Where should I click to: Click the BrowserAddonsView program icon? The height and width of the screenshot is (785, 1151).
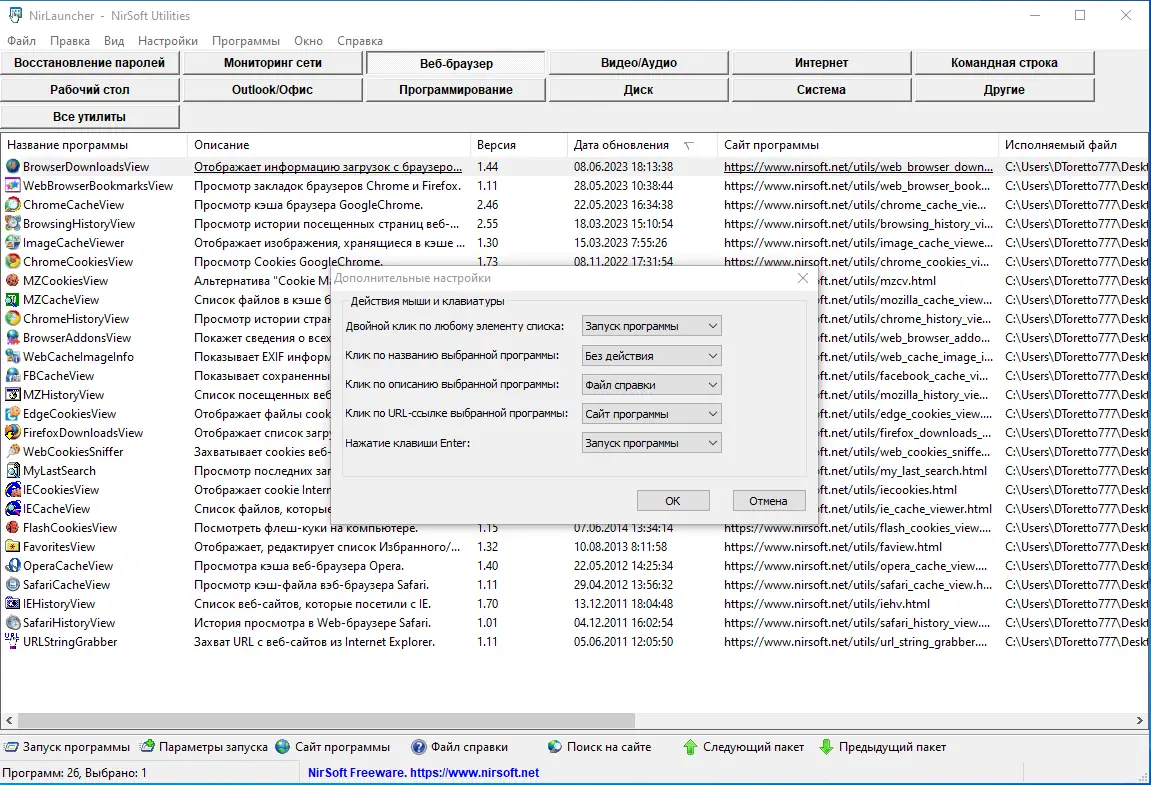coord(12,338)
